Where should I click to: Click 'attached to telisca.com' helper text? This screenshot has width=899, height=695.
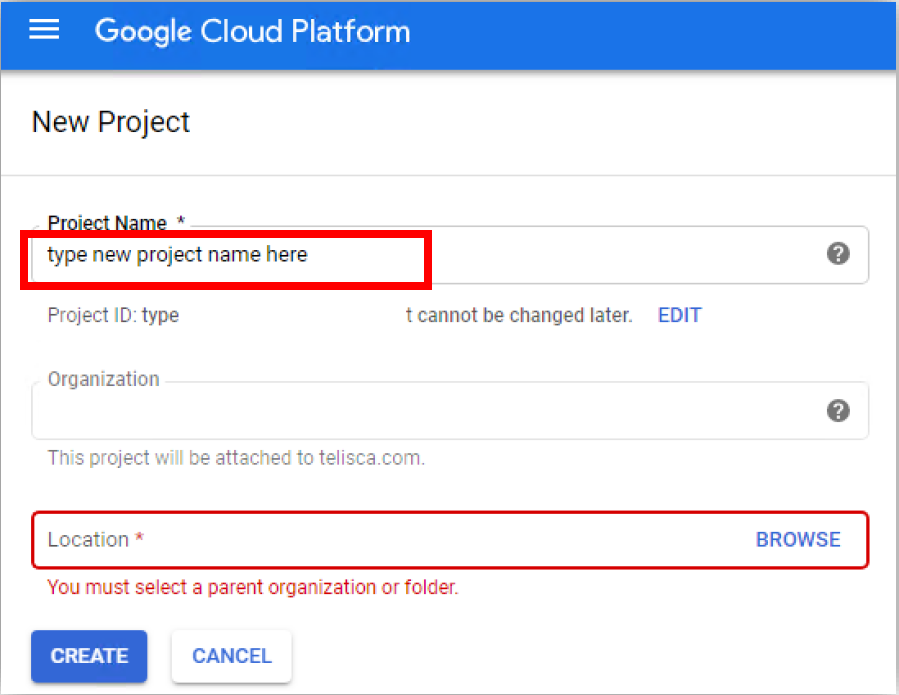click(236, 459)
